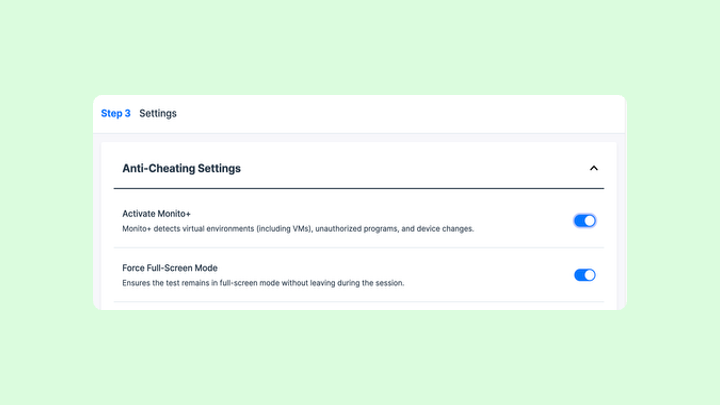The width and height of the screenshot is (720, 405).
Task: Click the divider below the Full-Screen row
Action: (x=358, y=301)
